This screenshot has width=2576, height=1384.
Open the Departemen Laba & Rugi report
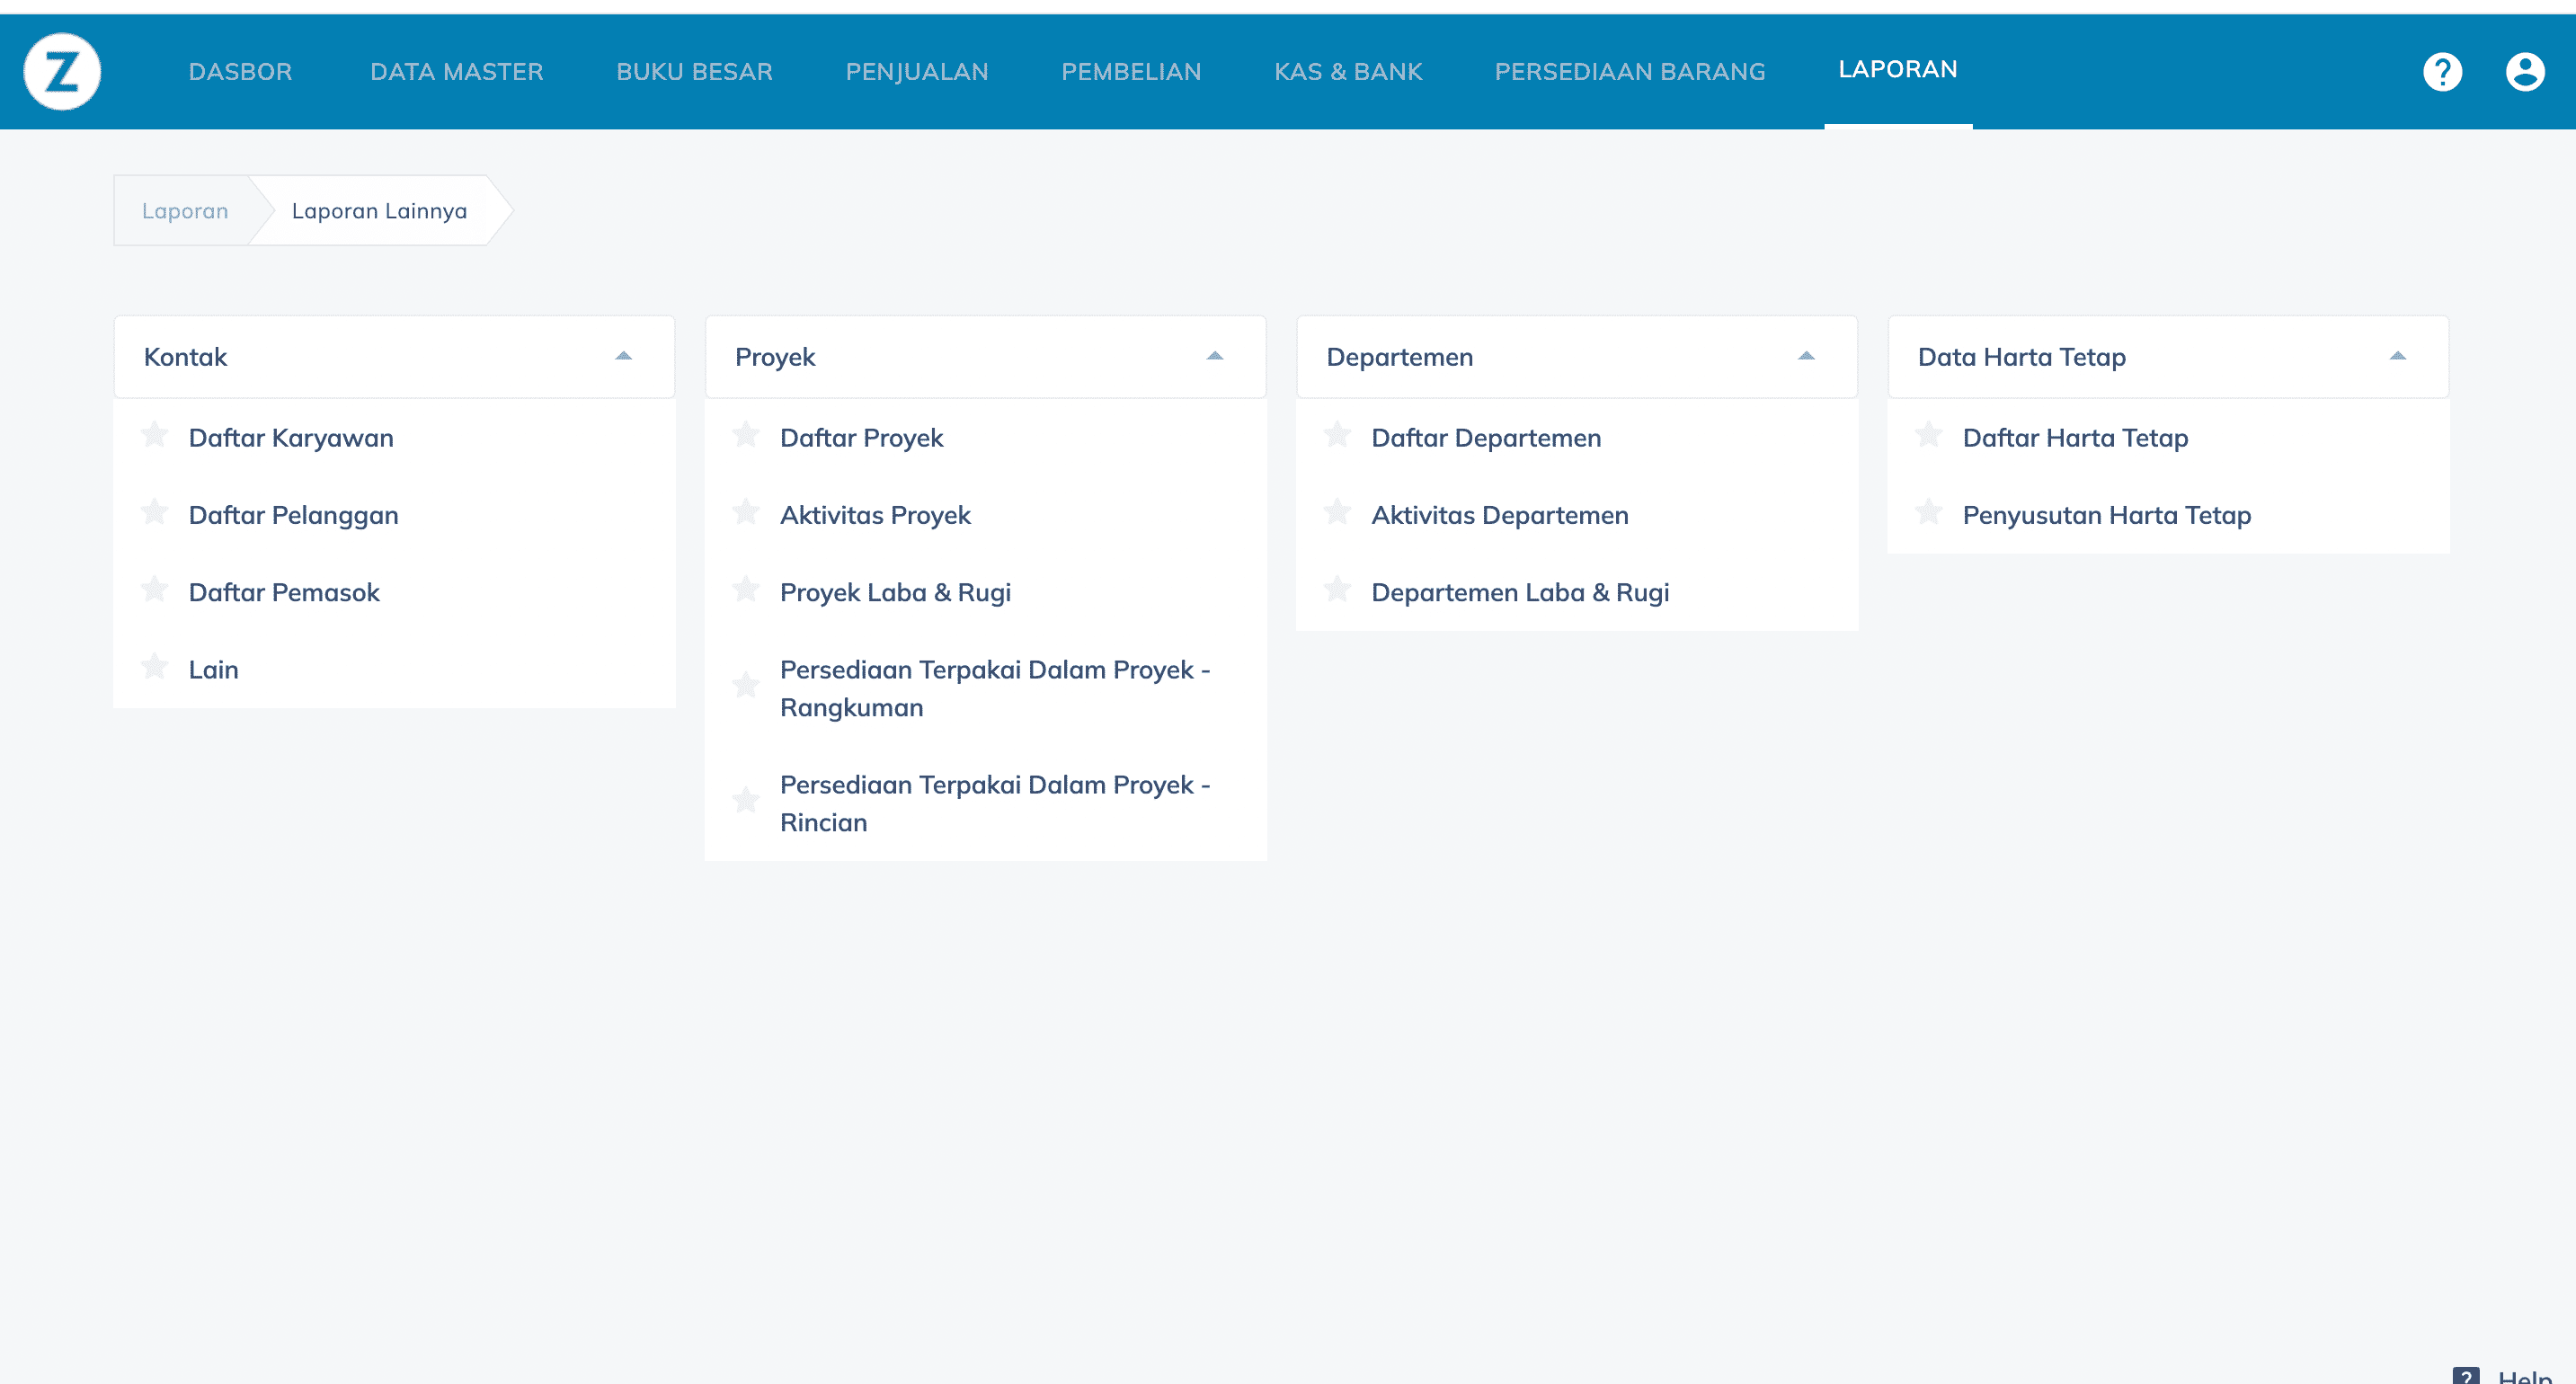(1520, 592)
